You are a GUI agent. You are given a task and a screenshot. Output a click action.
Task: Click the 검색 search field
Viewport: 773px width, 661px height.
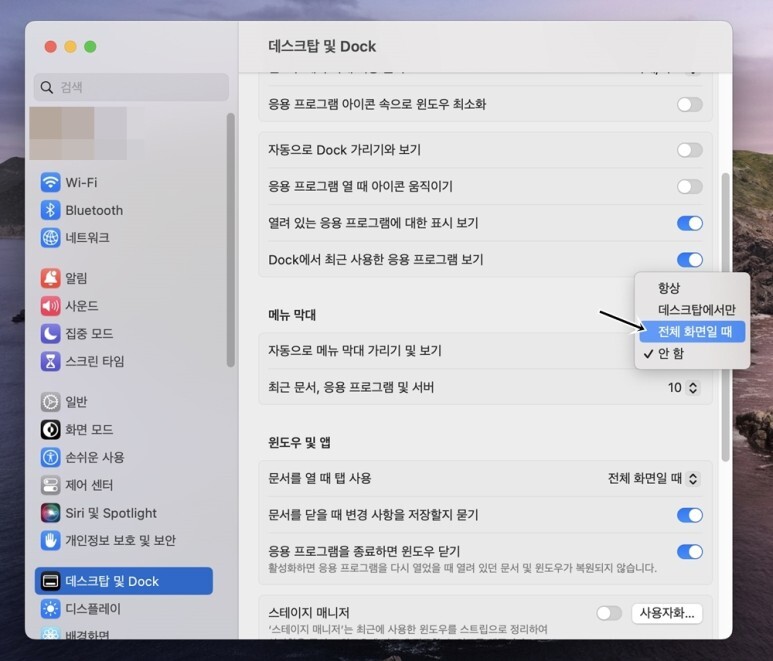pos(131,87)
